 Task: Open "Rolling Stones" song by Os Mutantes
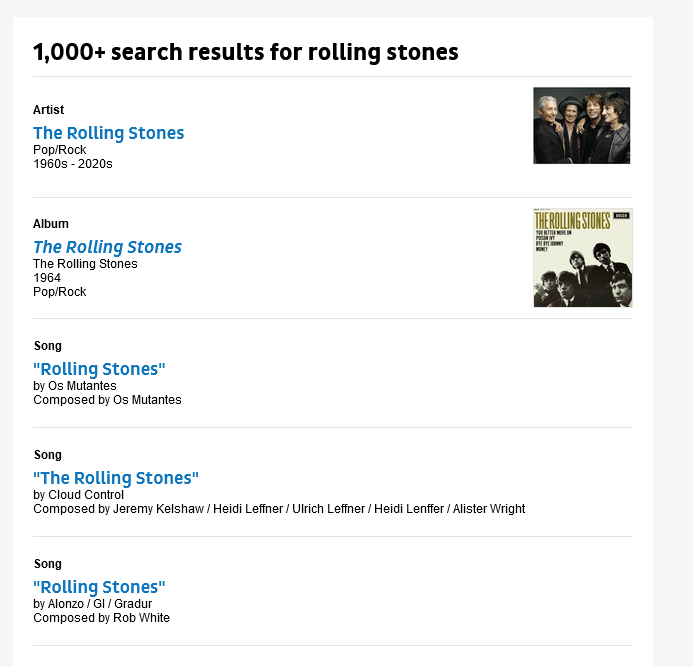pyautogui.click(x=99, y=369)
